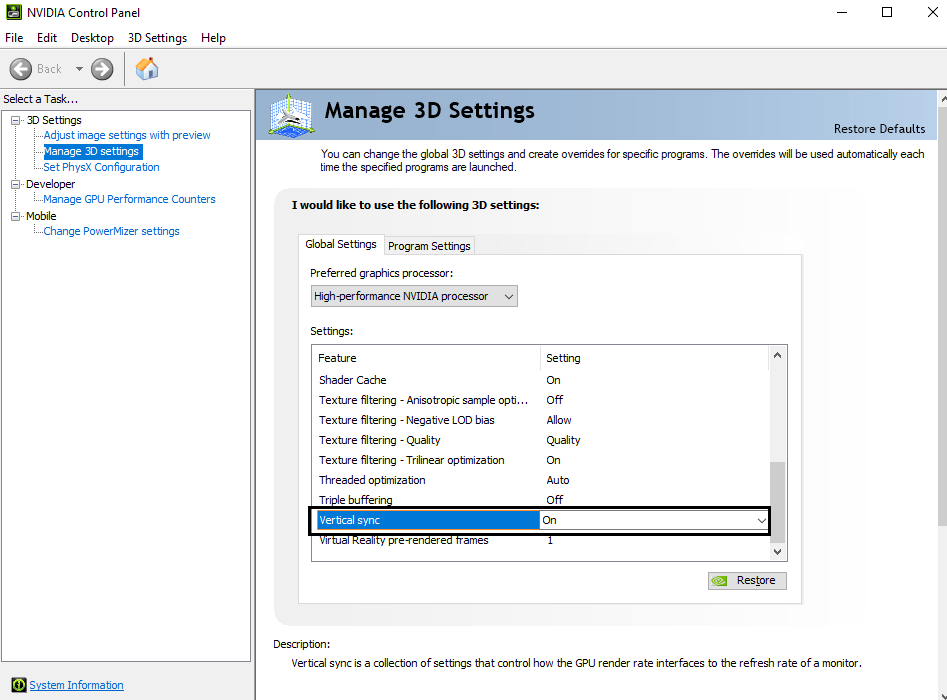This screenshot has height=700, width=947.
Task: Click the Setting column header
Action: [655, 358]
